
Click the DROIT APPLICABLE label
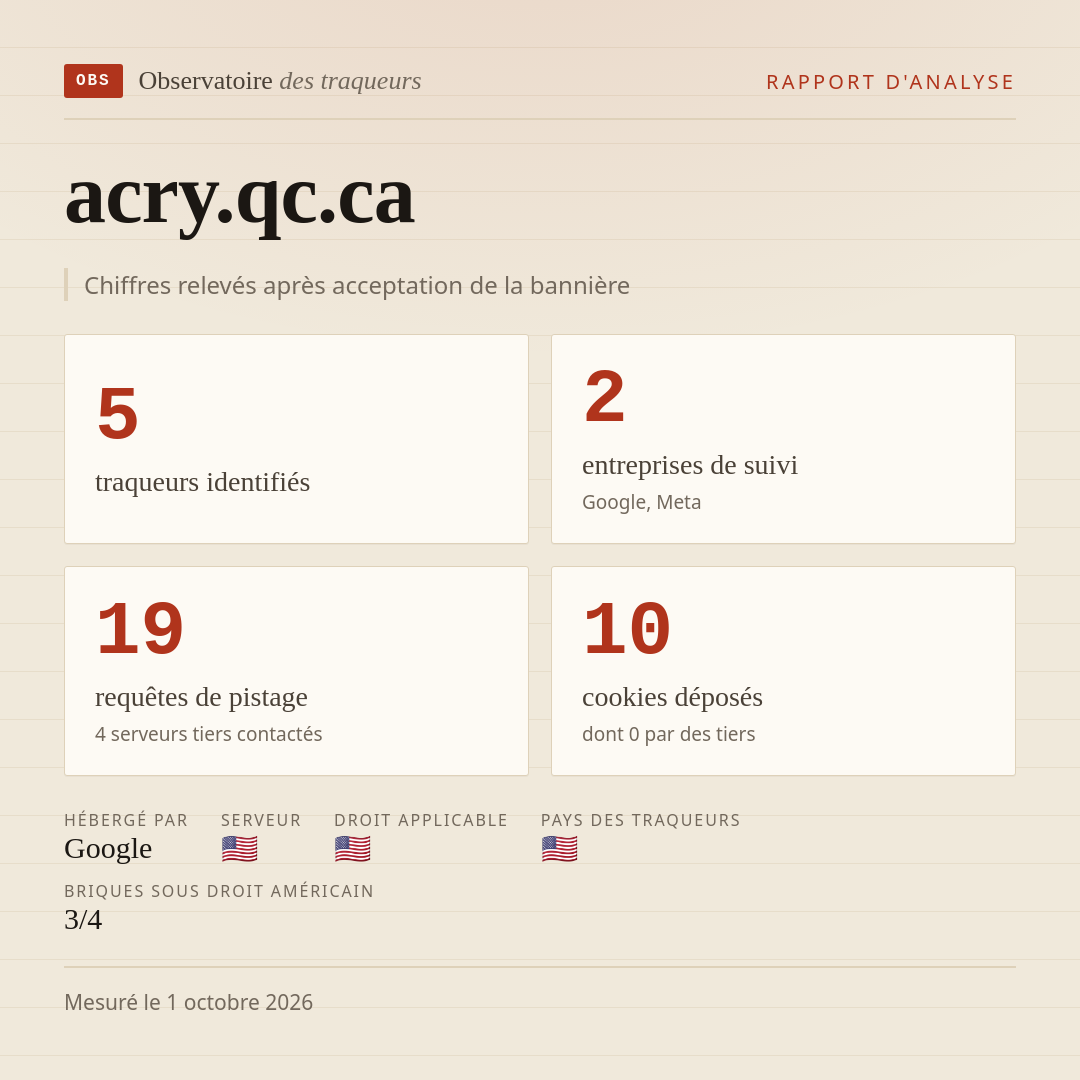tap(421, 820)
